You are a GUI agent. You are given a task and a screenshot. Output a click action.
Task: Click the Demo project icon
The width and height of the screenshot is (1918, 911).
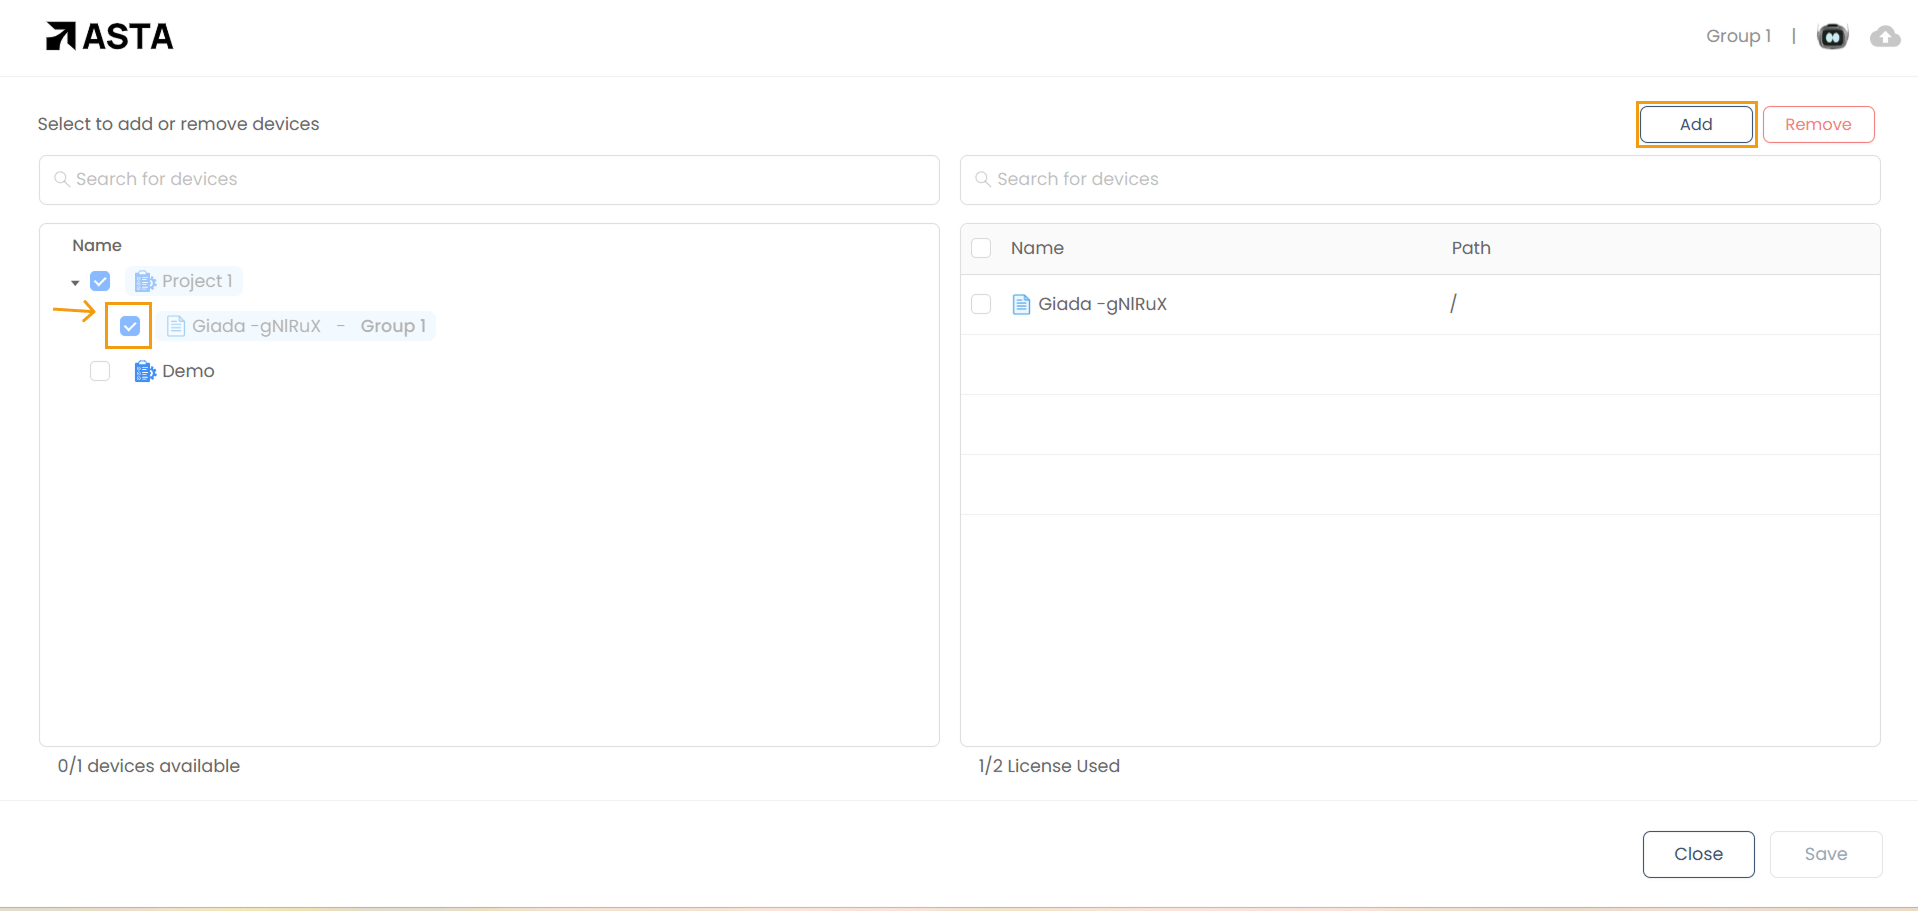(145, 371)
